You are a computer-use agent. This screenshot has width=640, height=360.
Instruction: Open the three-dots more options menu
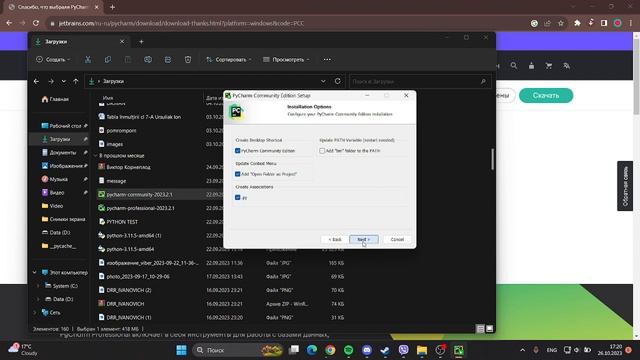coord(327,60)
